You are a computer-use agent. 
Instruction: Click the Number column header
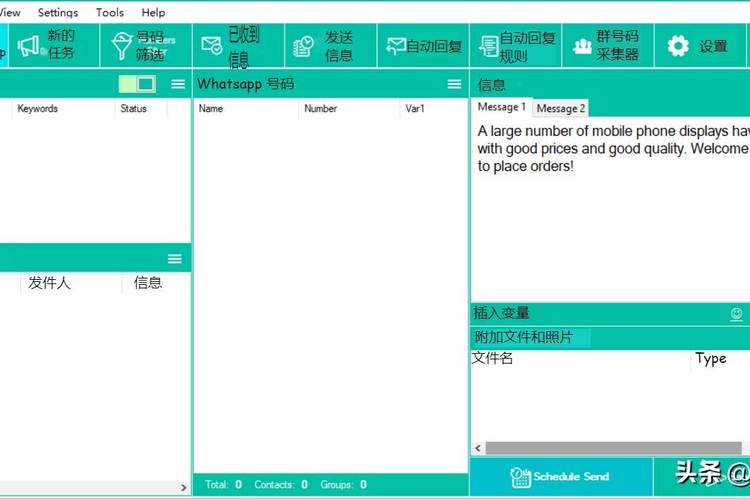tap(349, 109)
